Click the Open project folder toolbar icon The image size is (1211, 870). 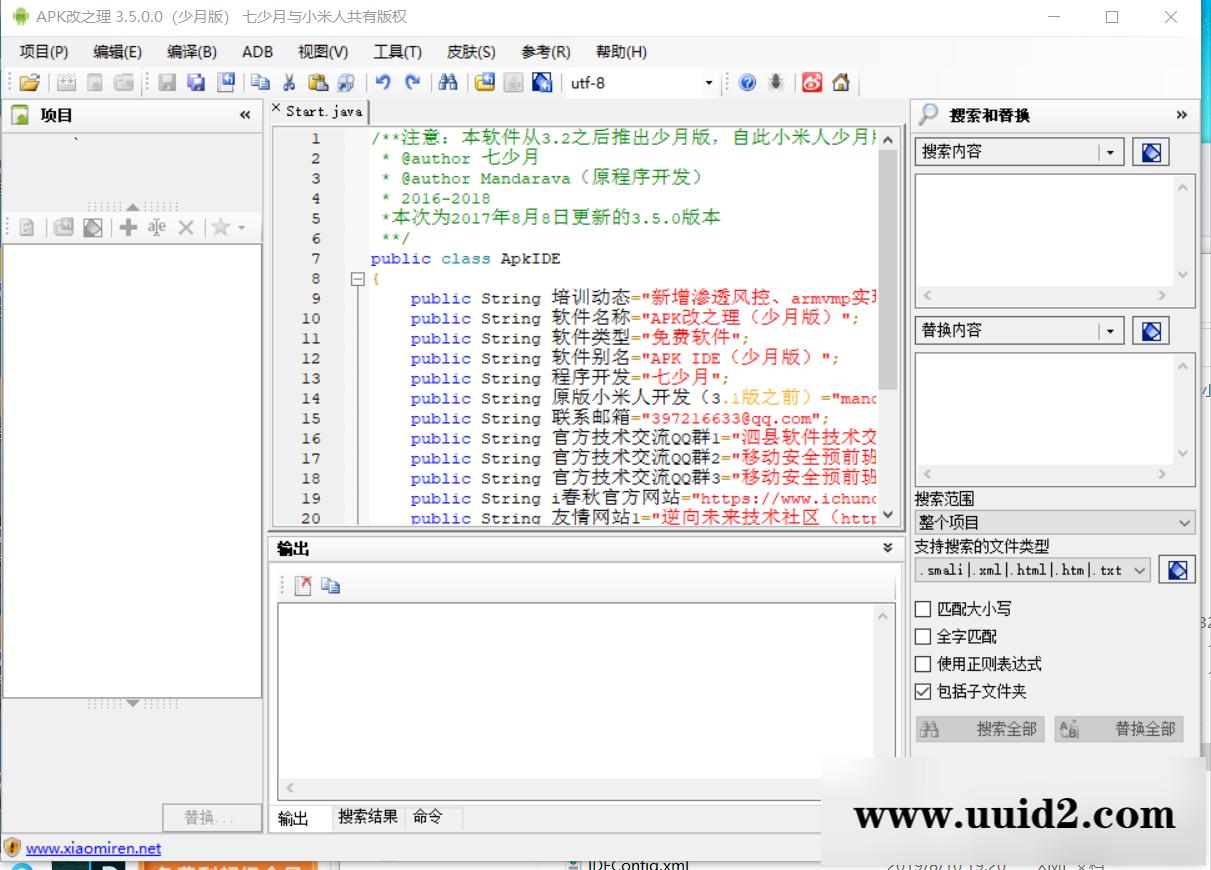pos(27,83)
